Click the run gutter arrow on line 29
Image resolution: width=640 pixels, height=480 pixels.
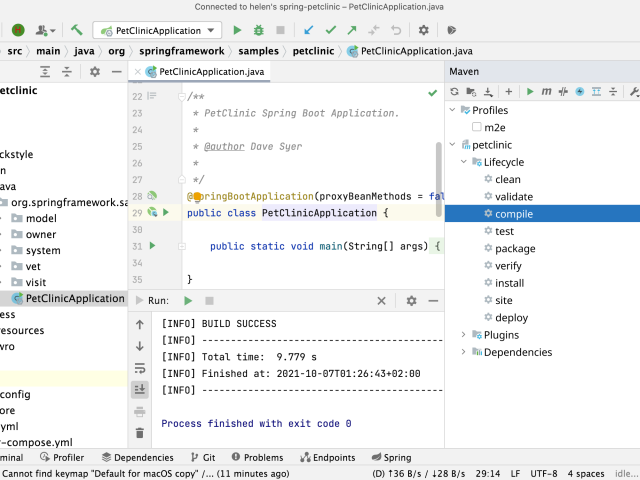tap(166, 212)
